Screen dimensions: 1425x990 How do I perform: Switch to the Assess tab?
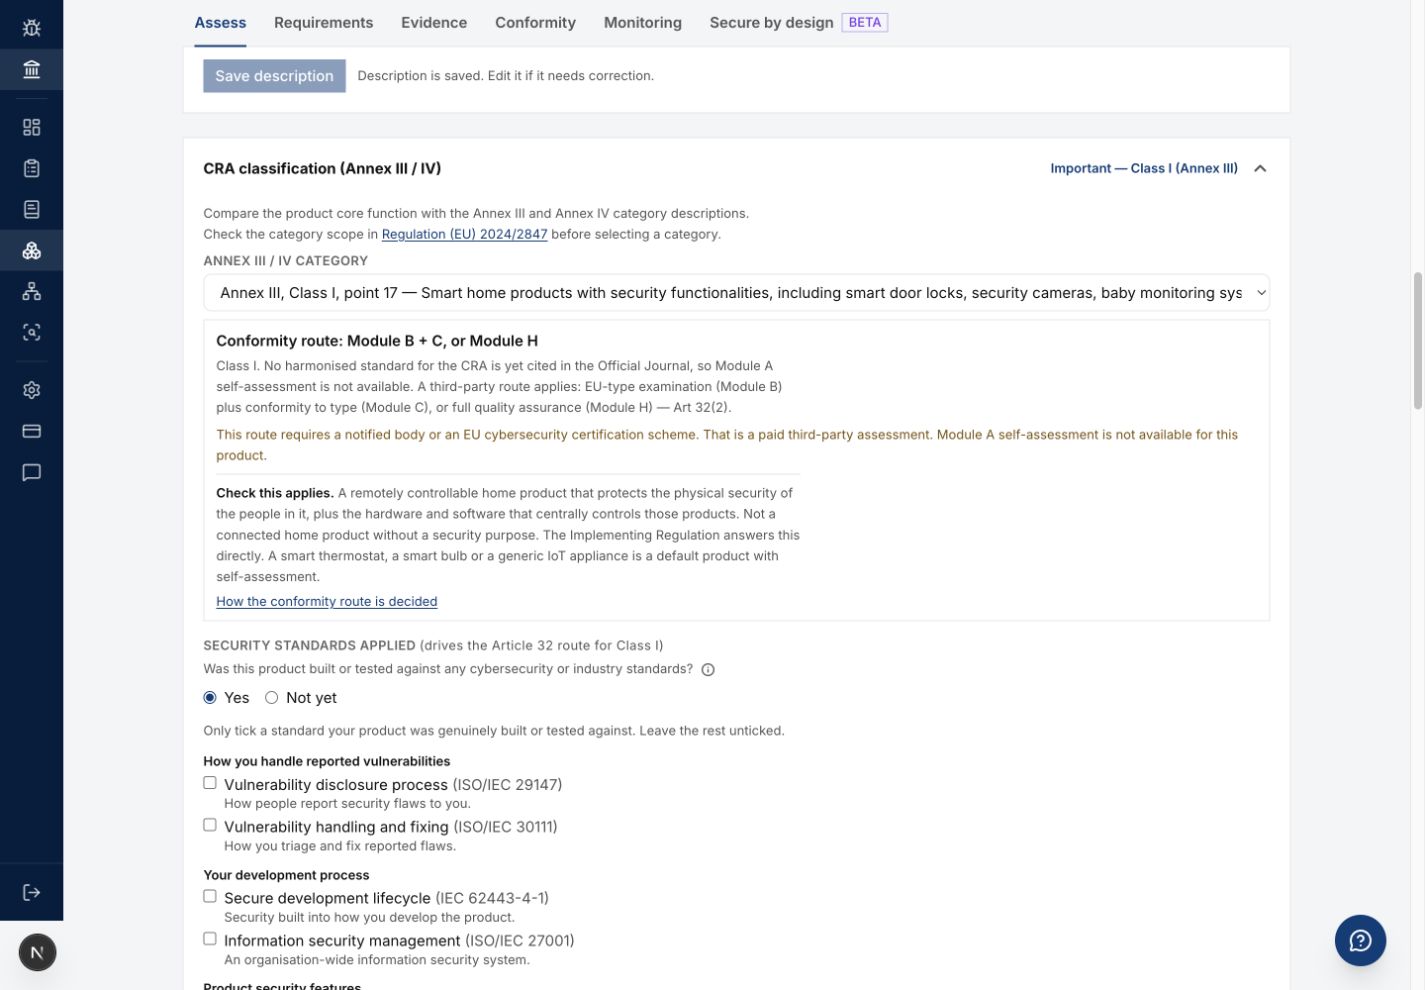tap(220, 22)
